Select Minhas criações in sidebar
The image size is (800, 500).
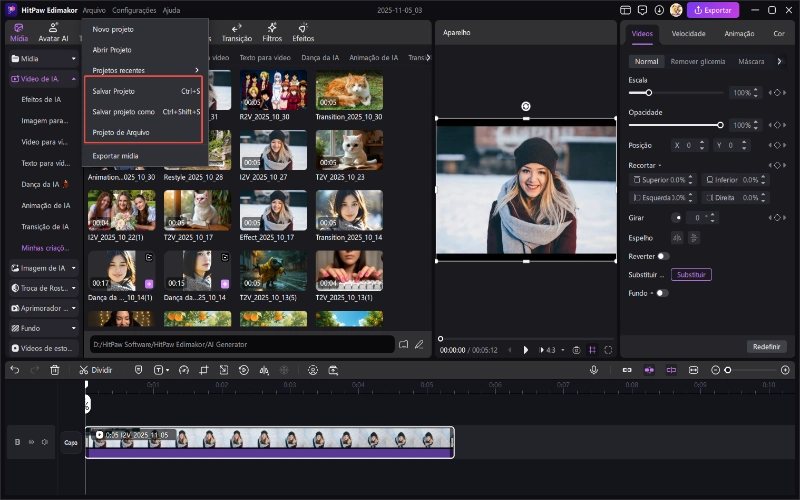(x=45, y=248)
